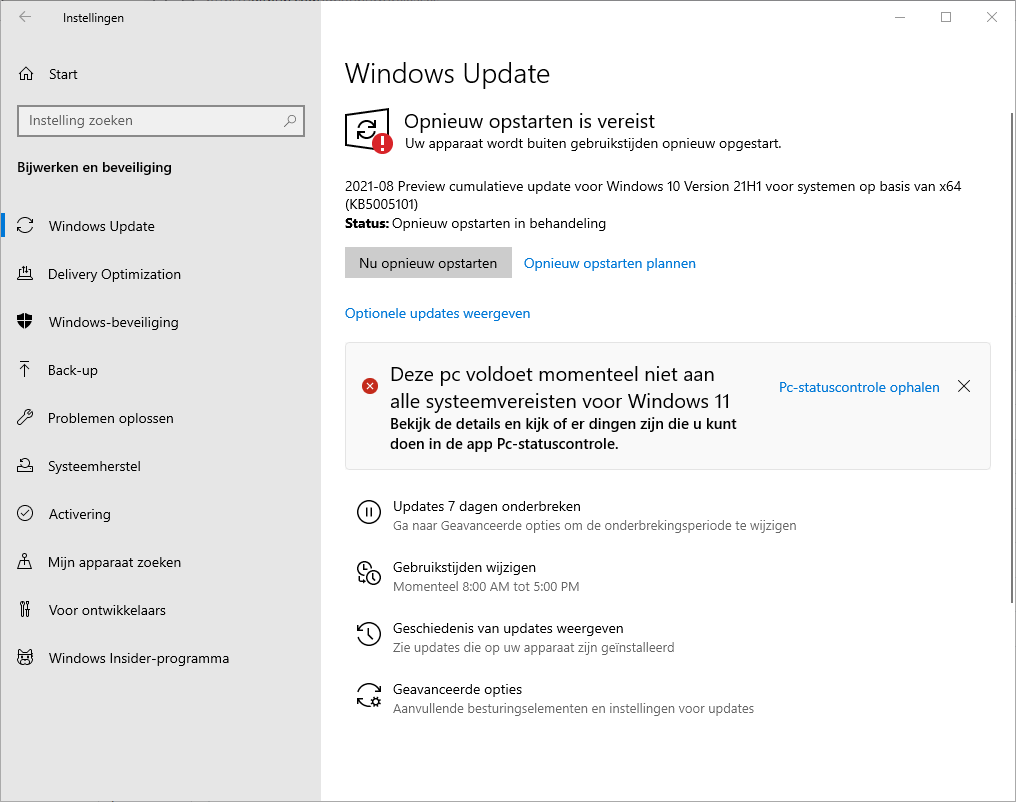
Task: Open Voor ontwikkelaars in the sidebar
Action: (106, 610)
